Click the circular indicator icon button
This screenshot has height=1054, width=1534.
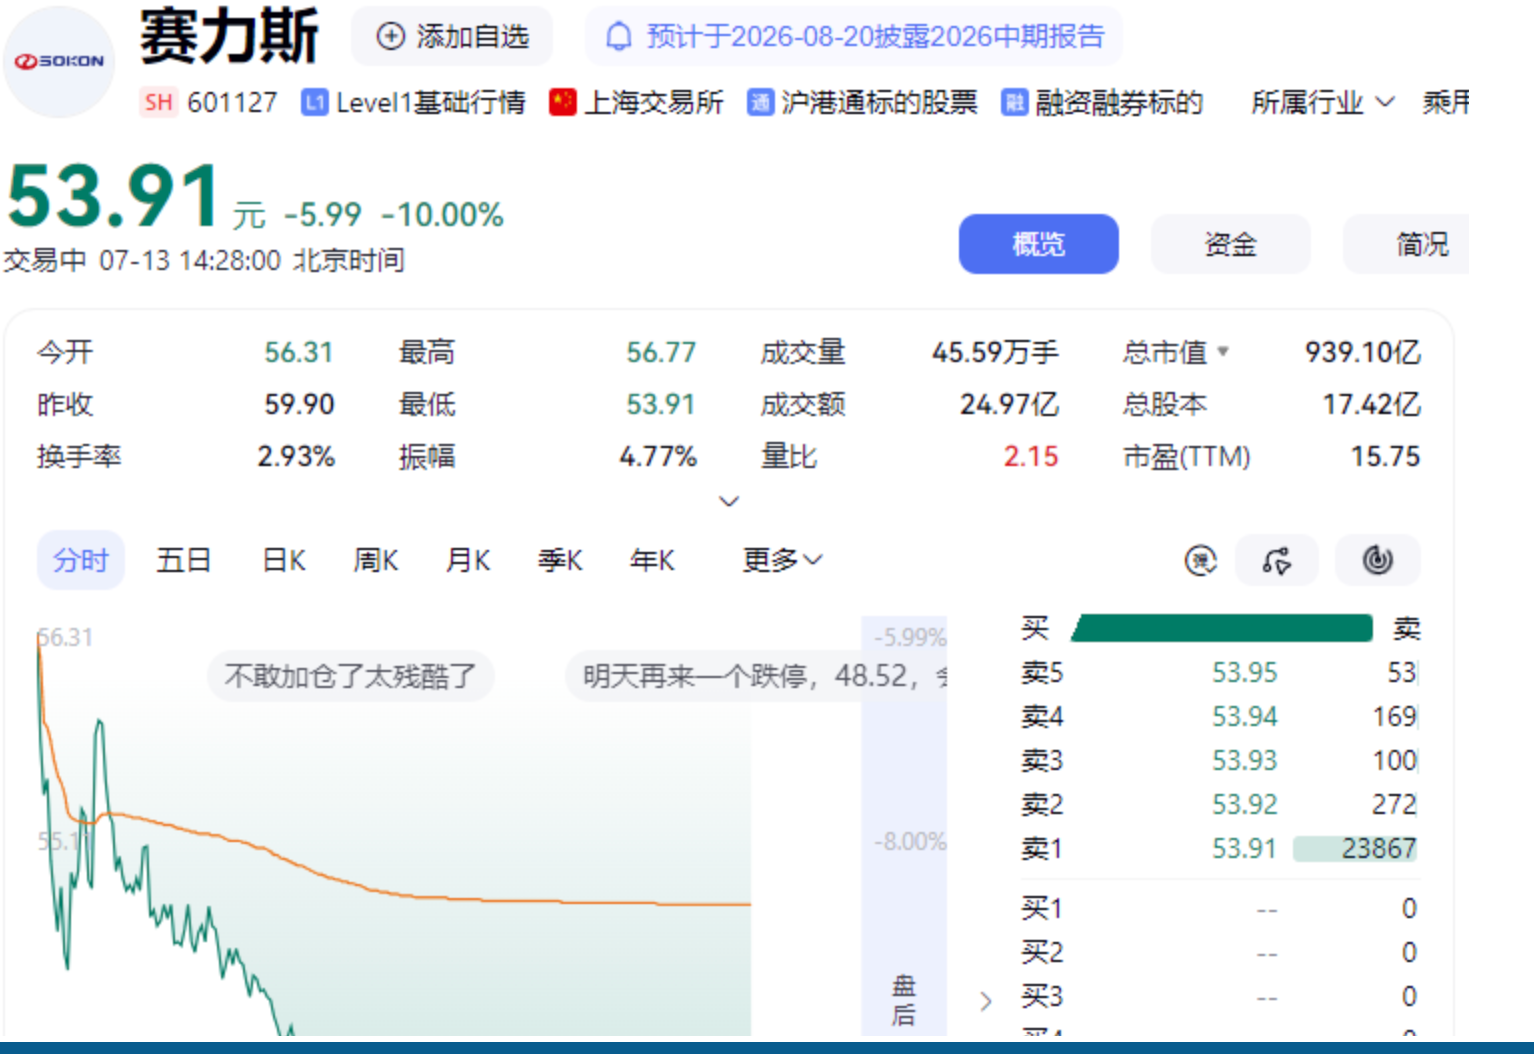pyautogui.click(x=1378, y=560)
